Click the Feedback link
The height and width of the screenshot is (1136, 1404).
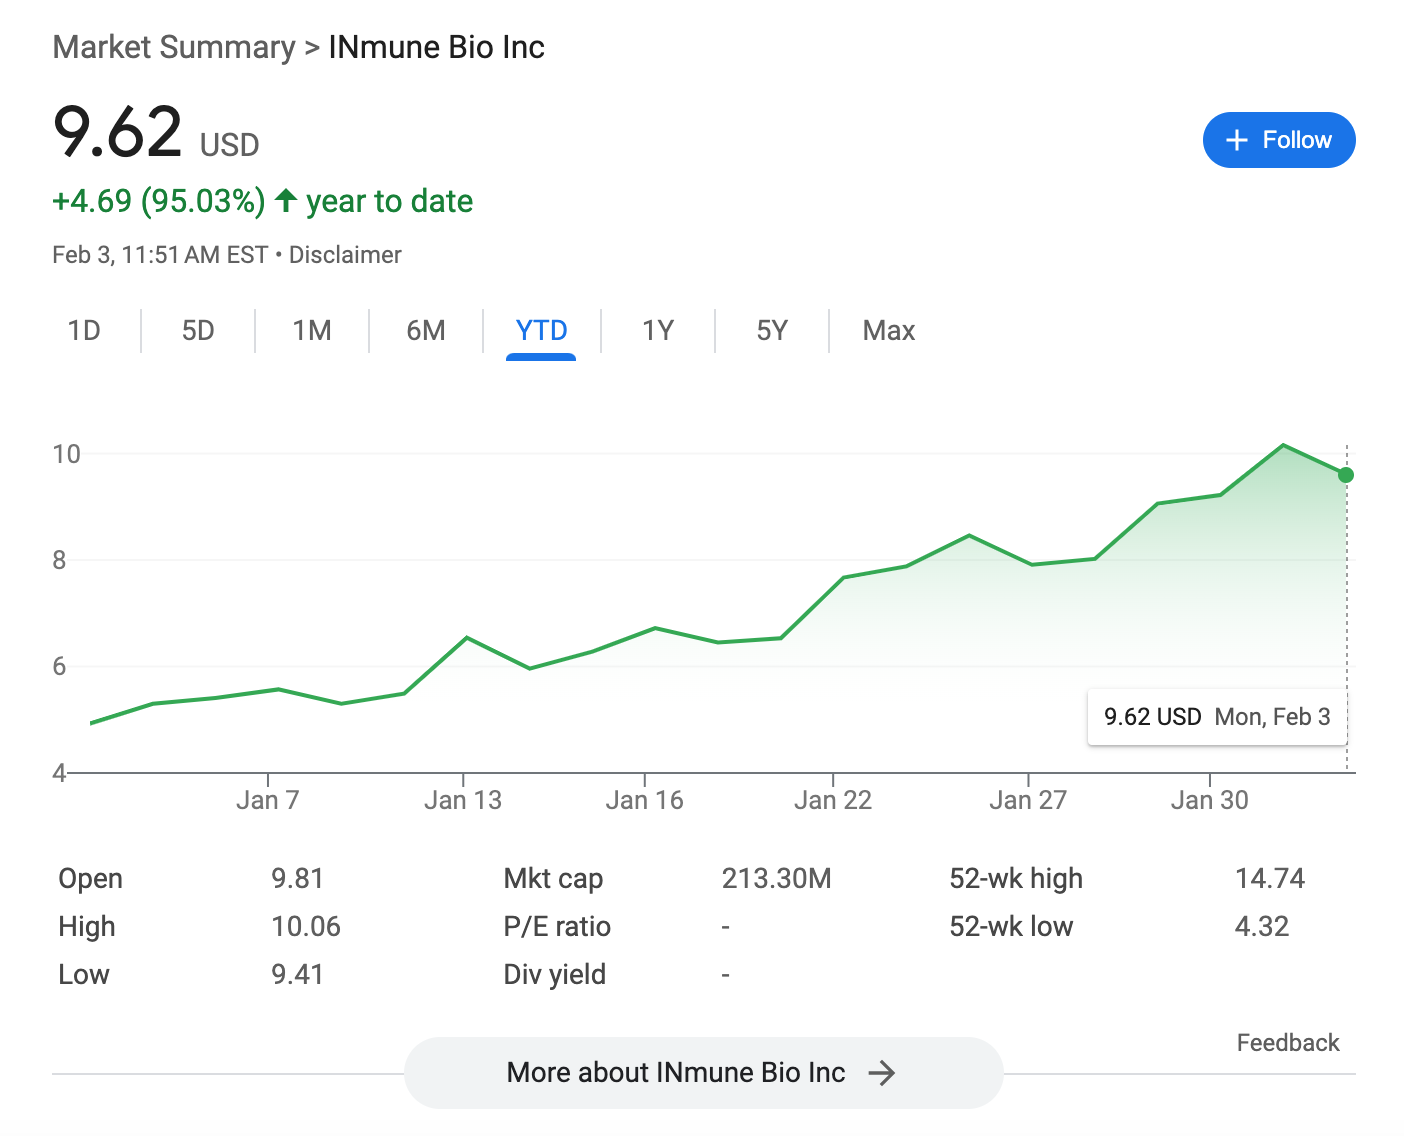[x=1288, y=1043]
